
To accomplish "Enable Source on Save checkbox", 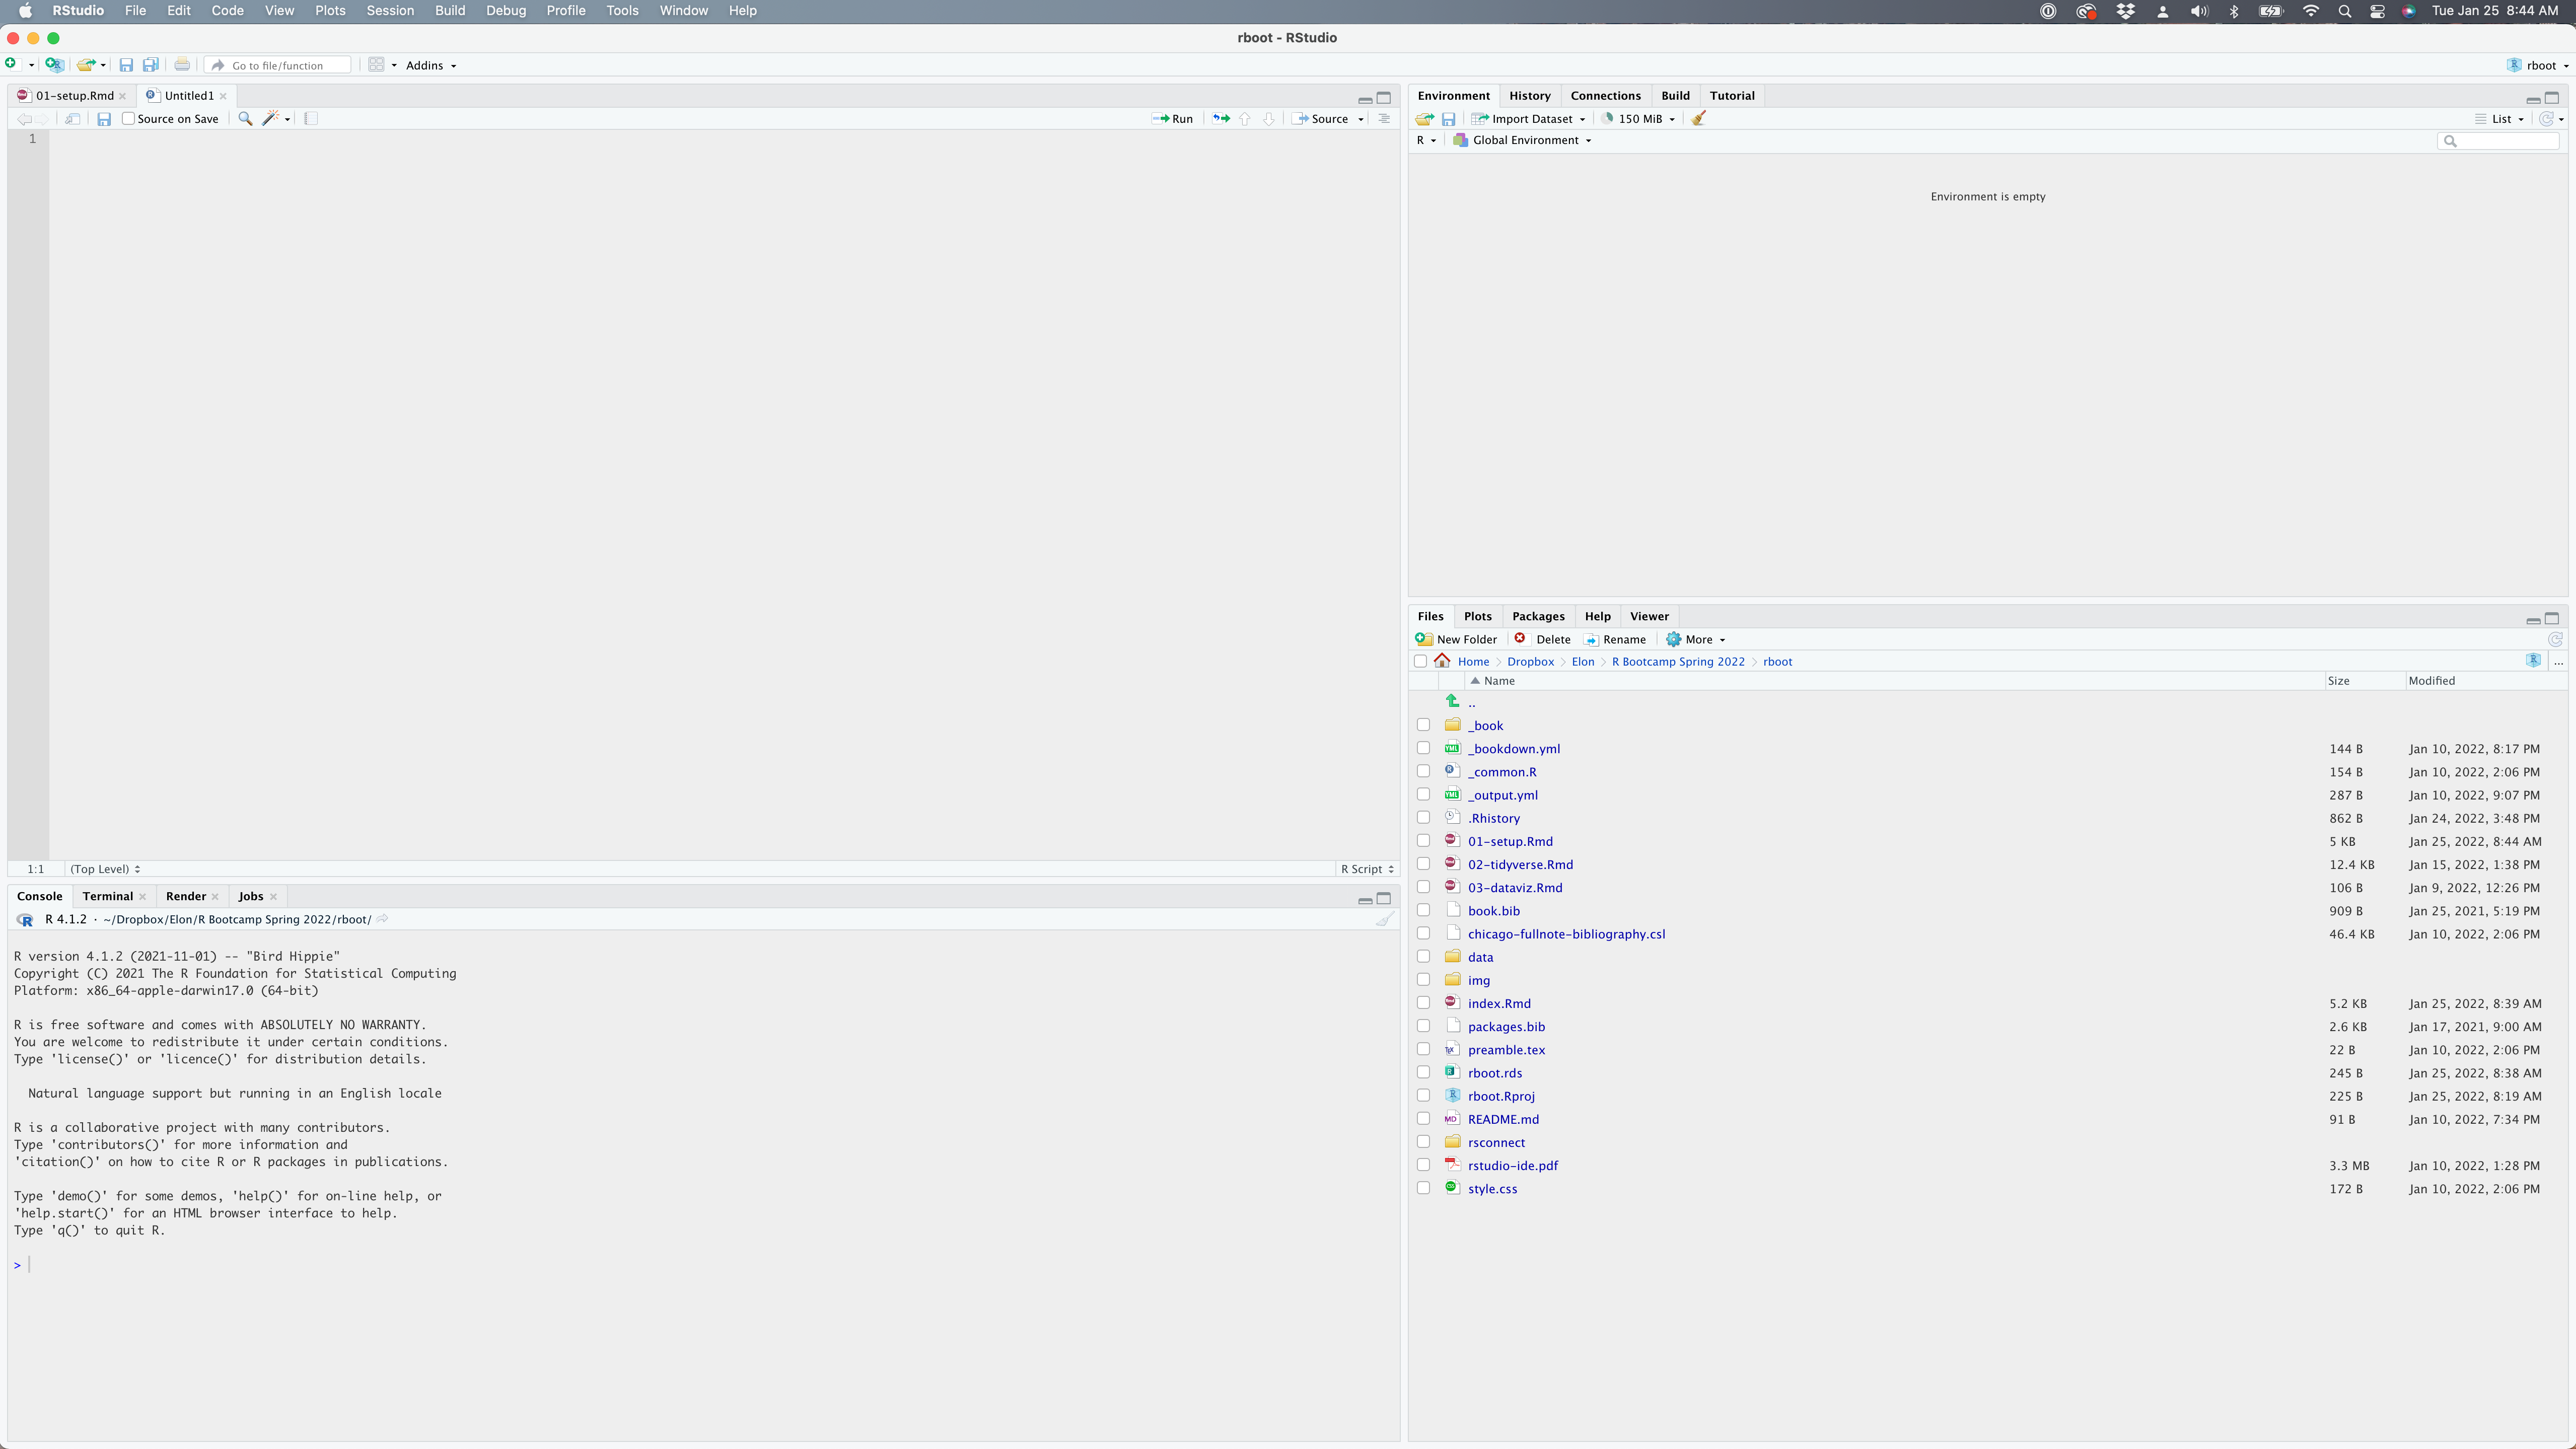I will (x=128, y=119).
